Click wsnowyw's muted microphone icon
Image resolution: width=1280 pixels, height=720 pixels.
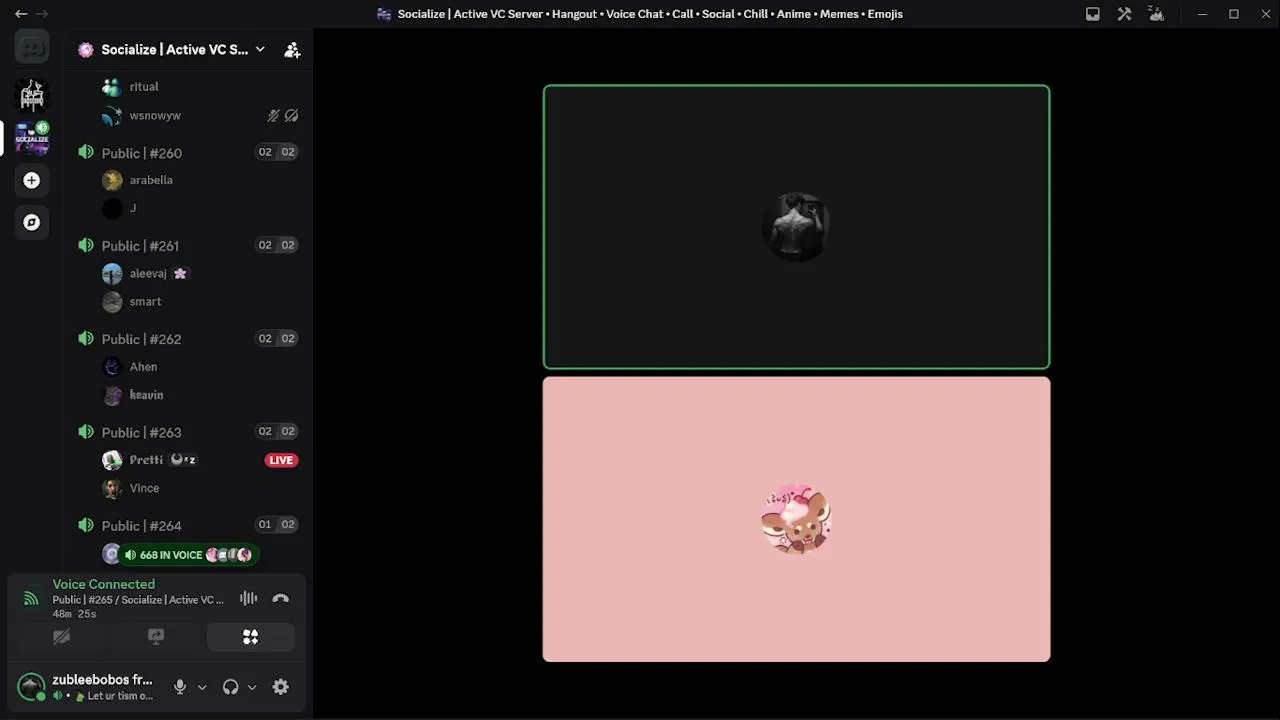273,116
